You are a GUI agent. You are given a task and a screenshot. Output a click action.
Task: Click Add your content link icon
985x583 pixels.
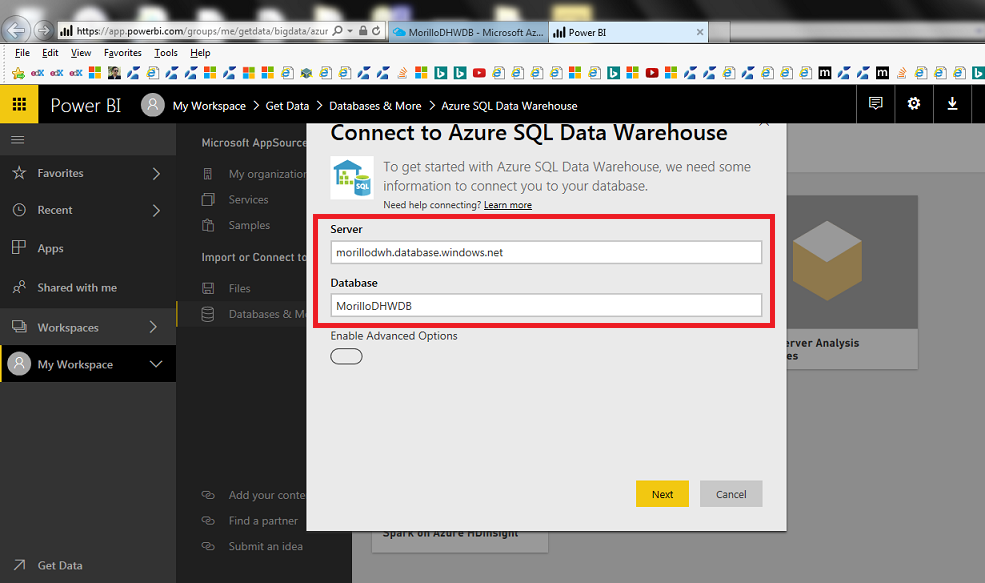point(208,495)
